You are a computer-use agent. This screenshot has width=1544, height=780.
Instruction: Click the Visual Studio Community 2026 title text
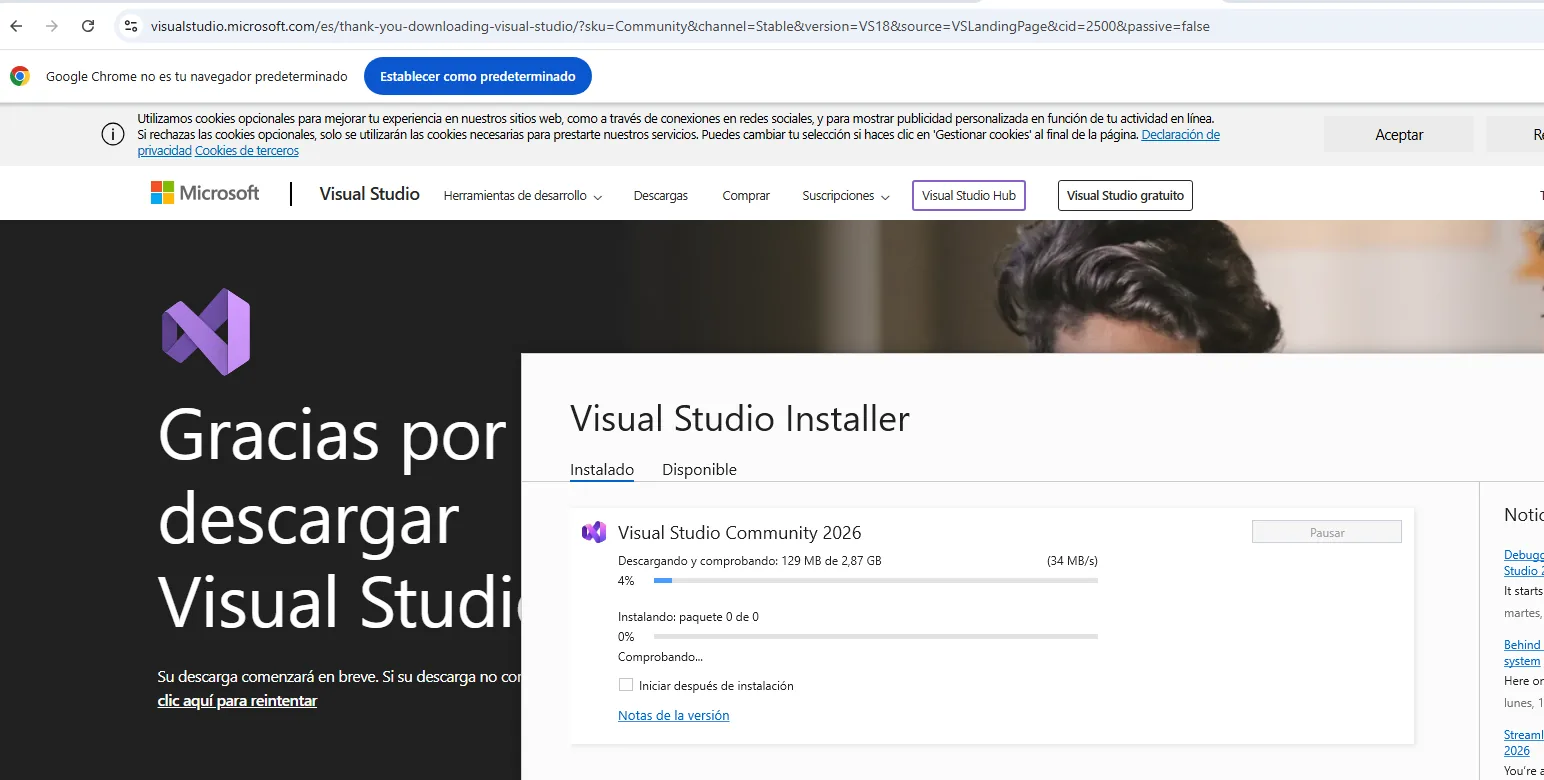click(x=740, y=533)
